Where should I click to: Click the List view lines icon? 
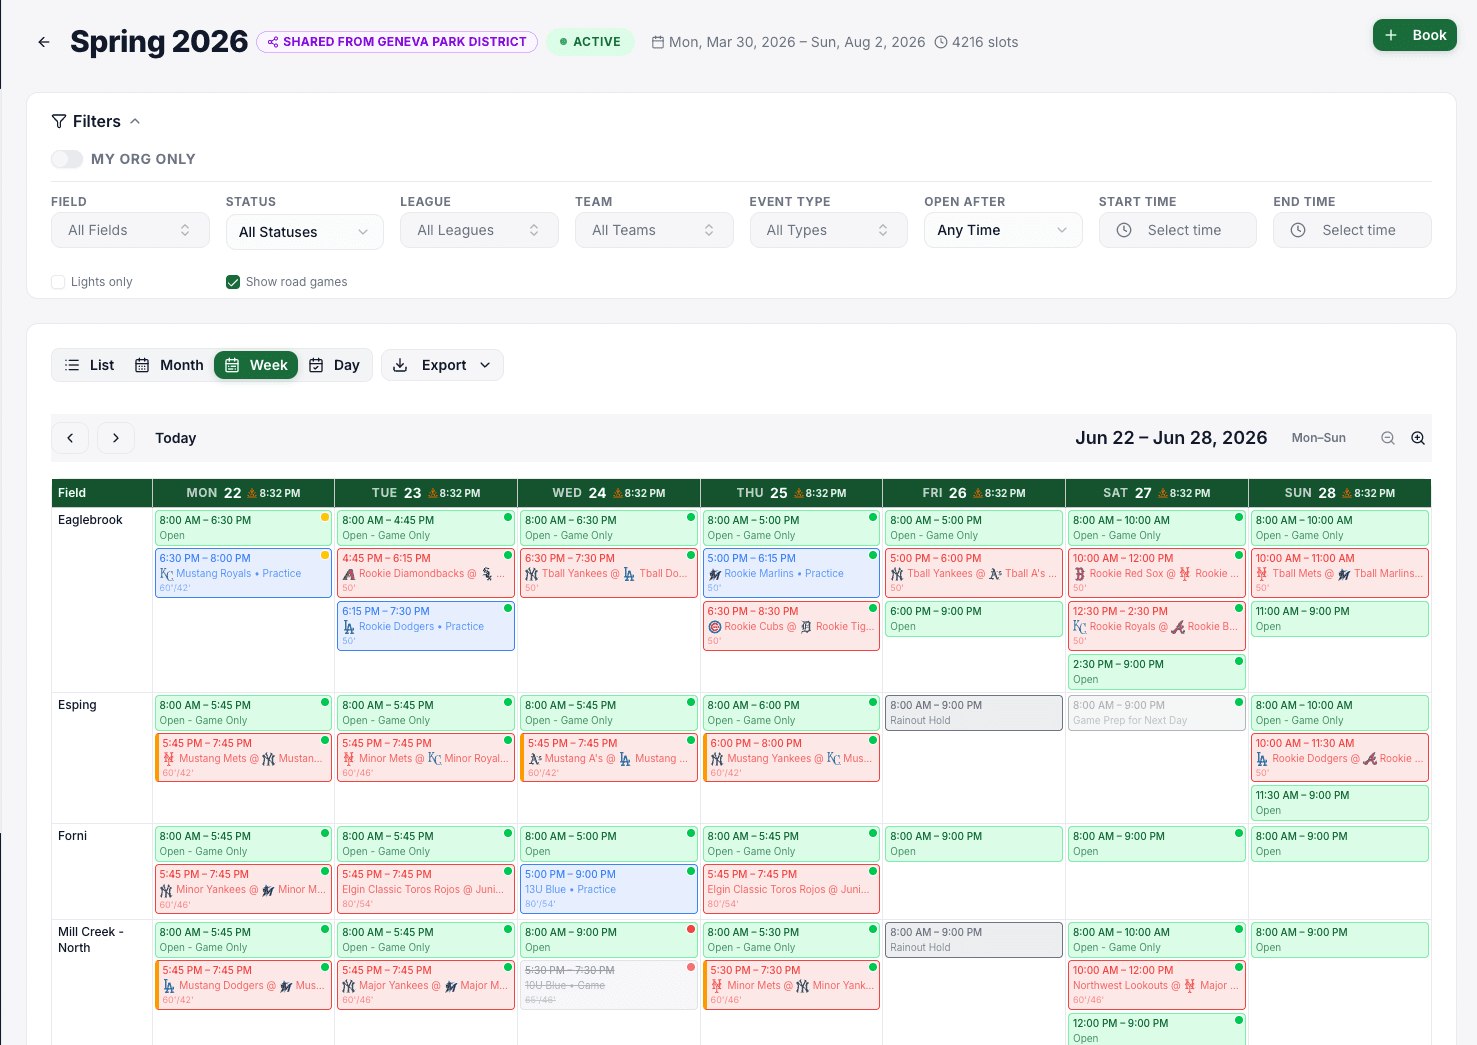point(72,365)
